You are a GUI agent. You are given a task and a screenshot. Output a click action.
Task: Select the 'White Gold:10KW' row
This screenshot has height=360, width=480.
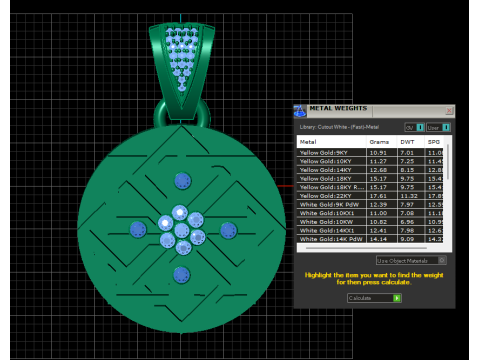point(370,222)
